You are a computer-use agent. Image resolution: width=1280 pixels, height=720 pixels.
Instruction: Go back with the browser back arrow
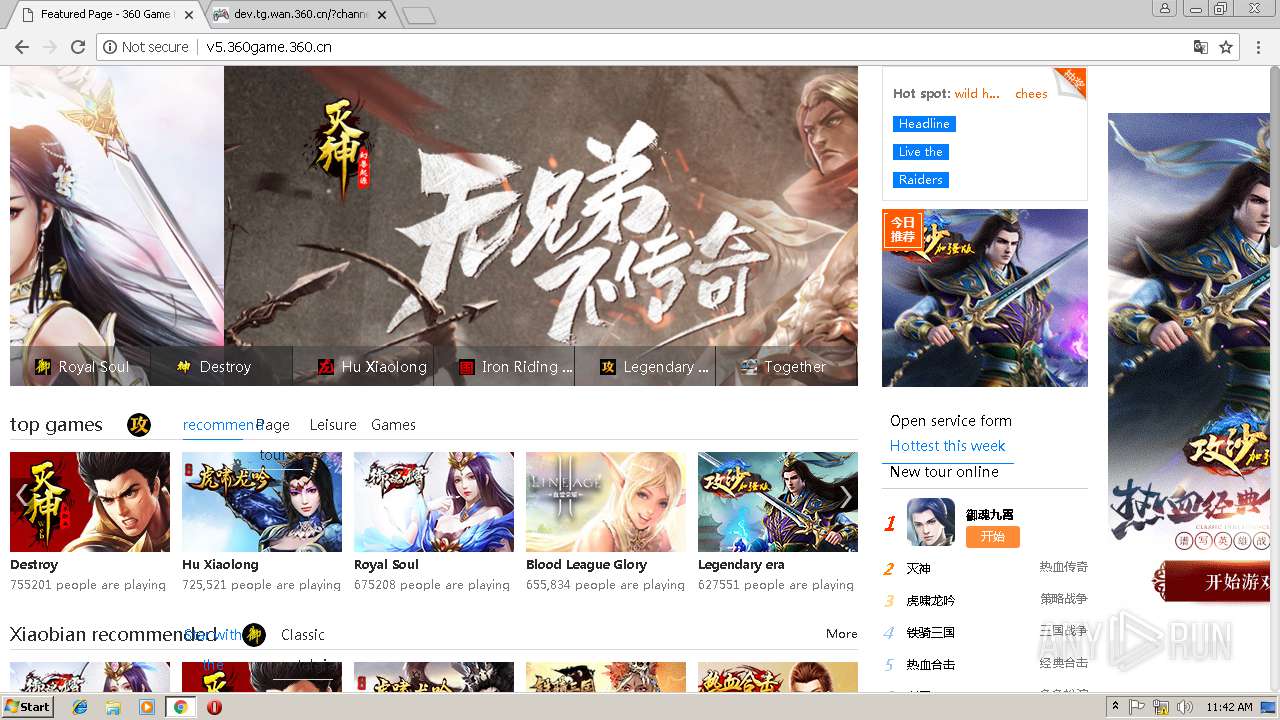point(21,47)
